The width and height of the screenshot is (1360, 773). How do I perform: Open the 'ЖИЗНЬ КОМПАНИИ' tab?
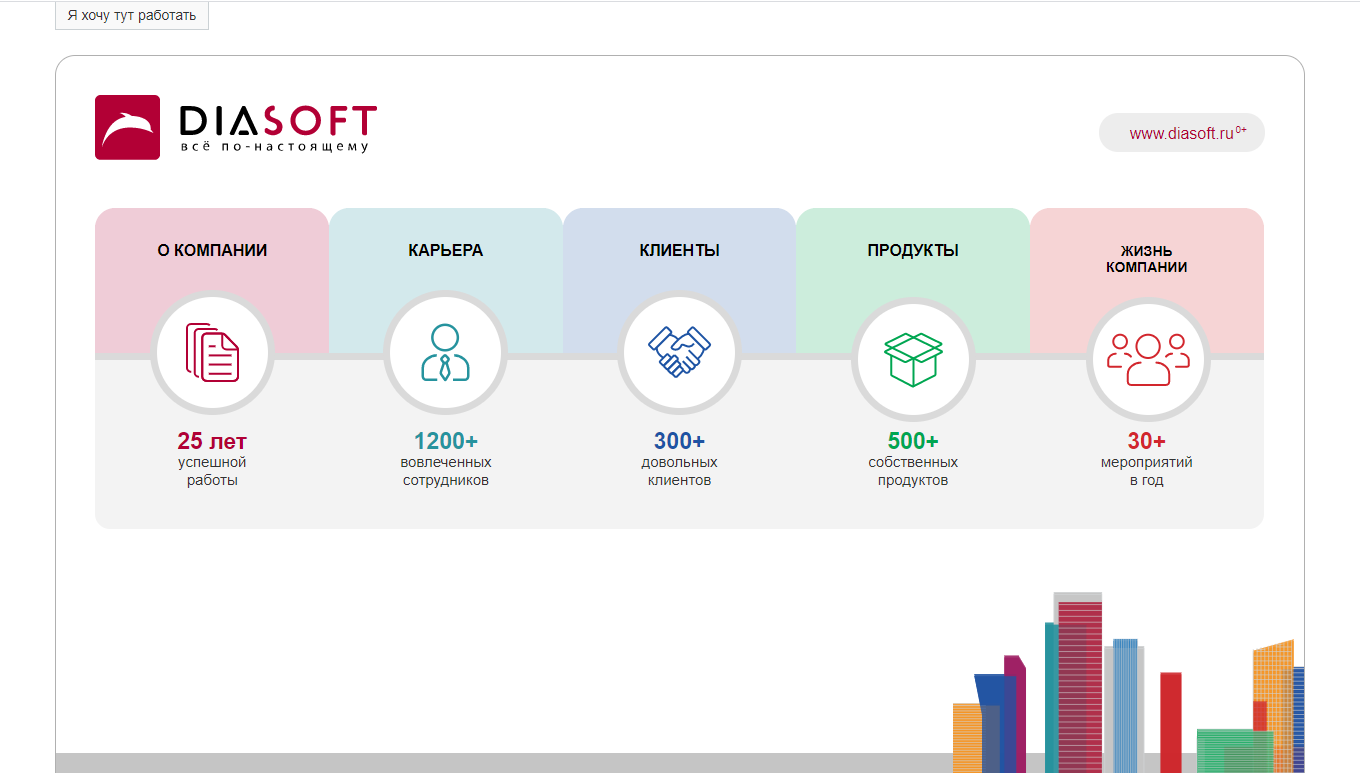[1147, 259]
